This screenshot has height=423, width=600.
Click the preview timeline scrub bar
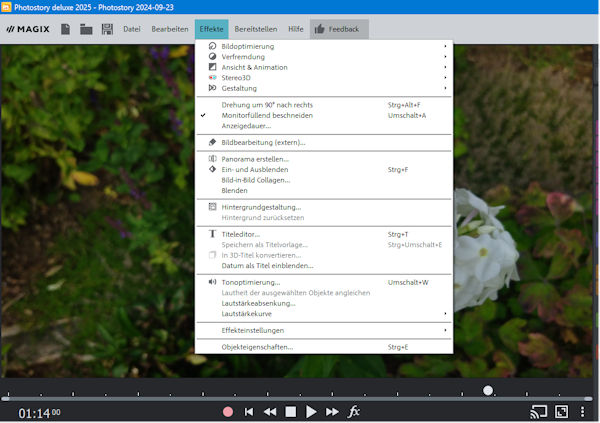coord(297,399)
